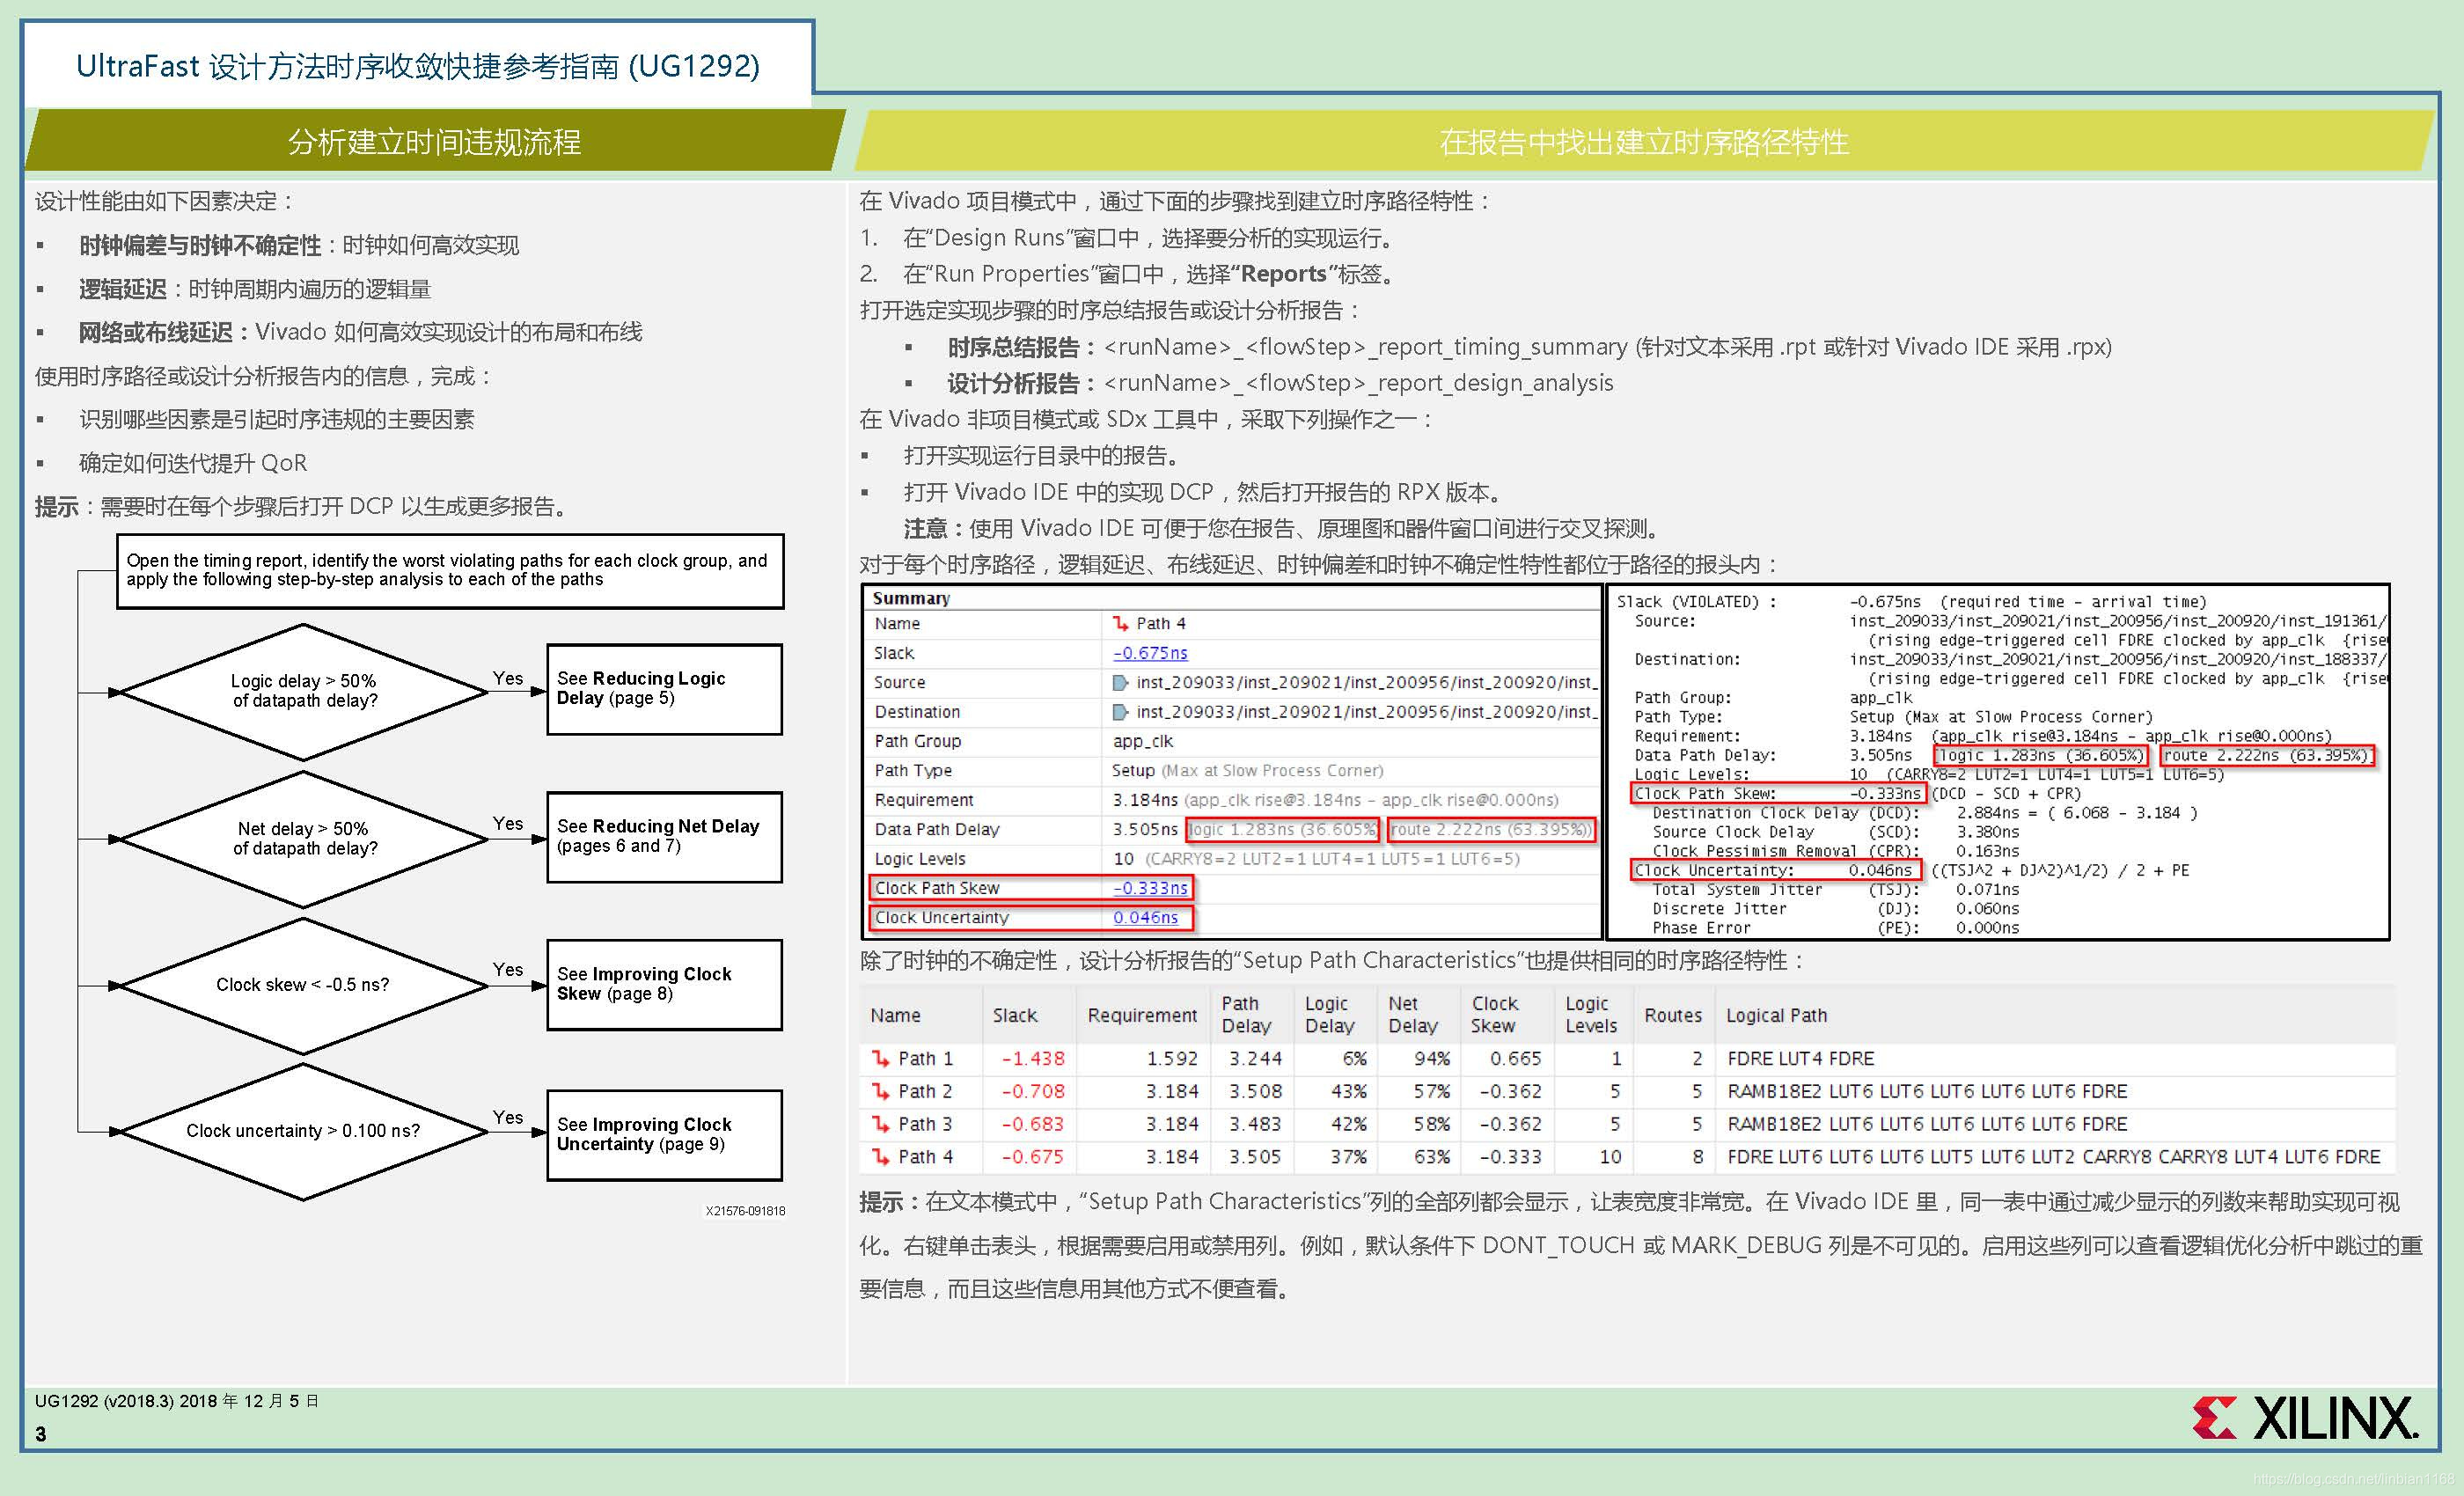This screenshot has width=2464, height=1496.
Task: Select the 'Clock uncertainty > 0.100 ns?' diamond
Action: coord(304,1131)
